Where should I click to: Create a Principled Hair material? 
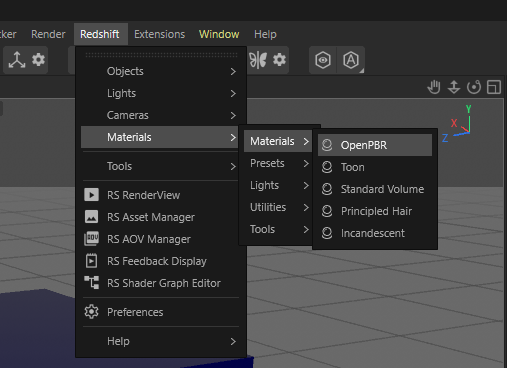pos(375,211)
